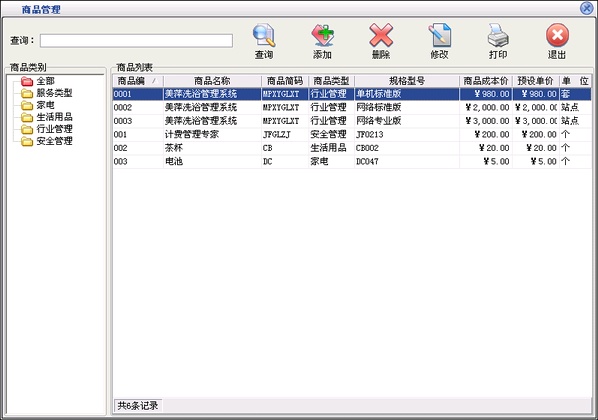Image resolution: width=598 pixels, height=420 pixels.
Task: Select the 全部 red folder
Action: [27, 81]
